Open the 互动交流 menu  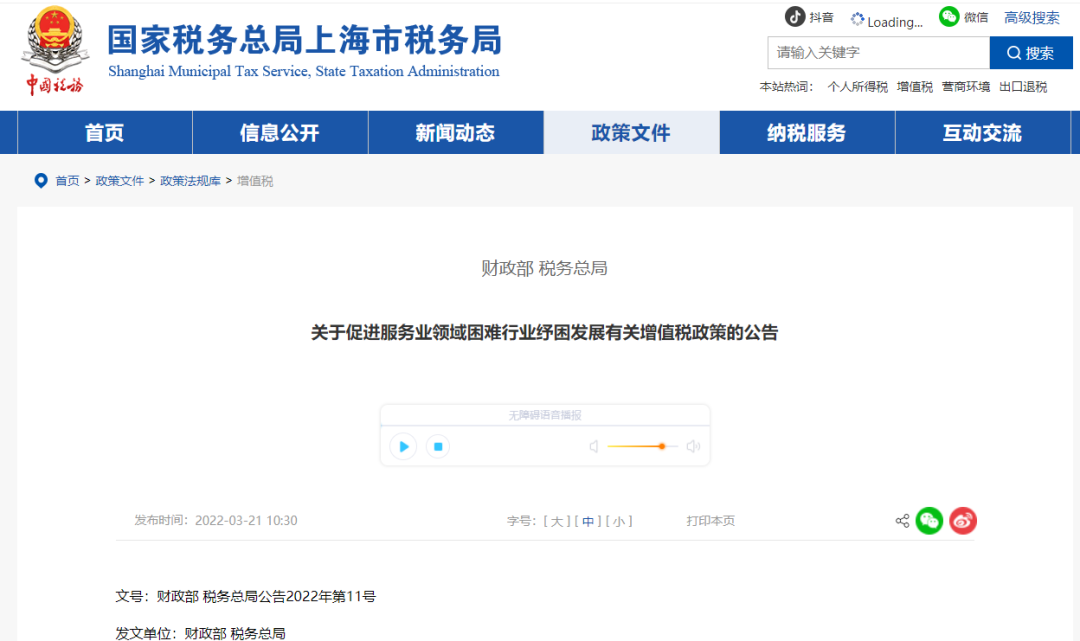pos(983,132)
